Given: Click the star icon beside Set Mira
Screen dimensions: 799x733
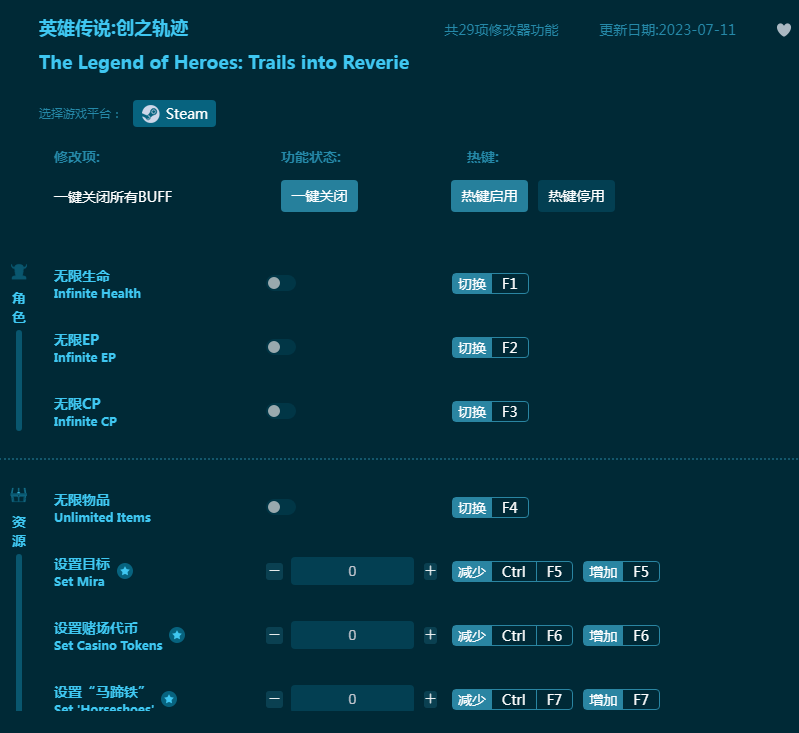Looking at the screenshot, I should [125, 571].
